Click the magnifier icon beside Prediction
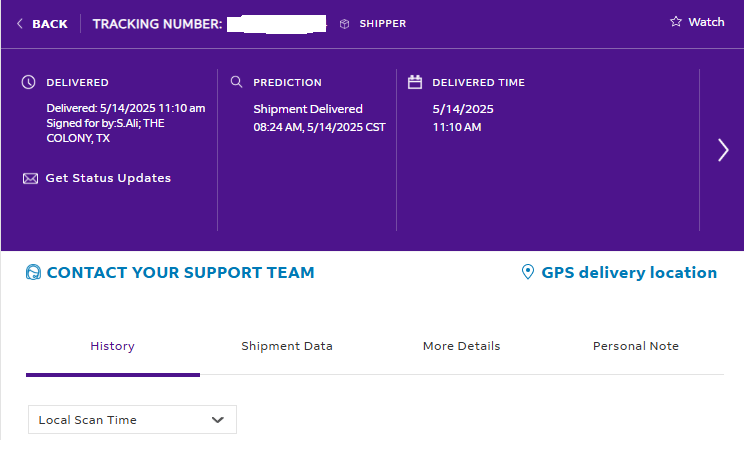This screenshot has height=464, width=750. [x=236, y=82]
